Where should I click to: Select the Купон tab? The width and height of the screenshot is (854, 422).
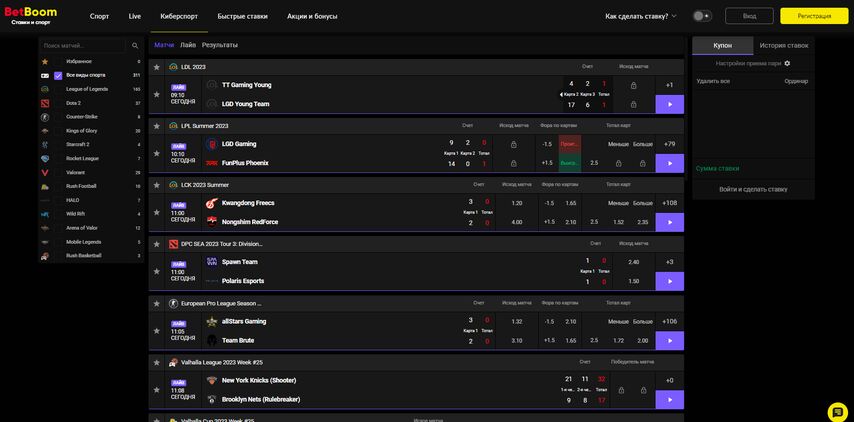coord(723,46)
